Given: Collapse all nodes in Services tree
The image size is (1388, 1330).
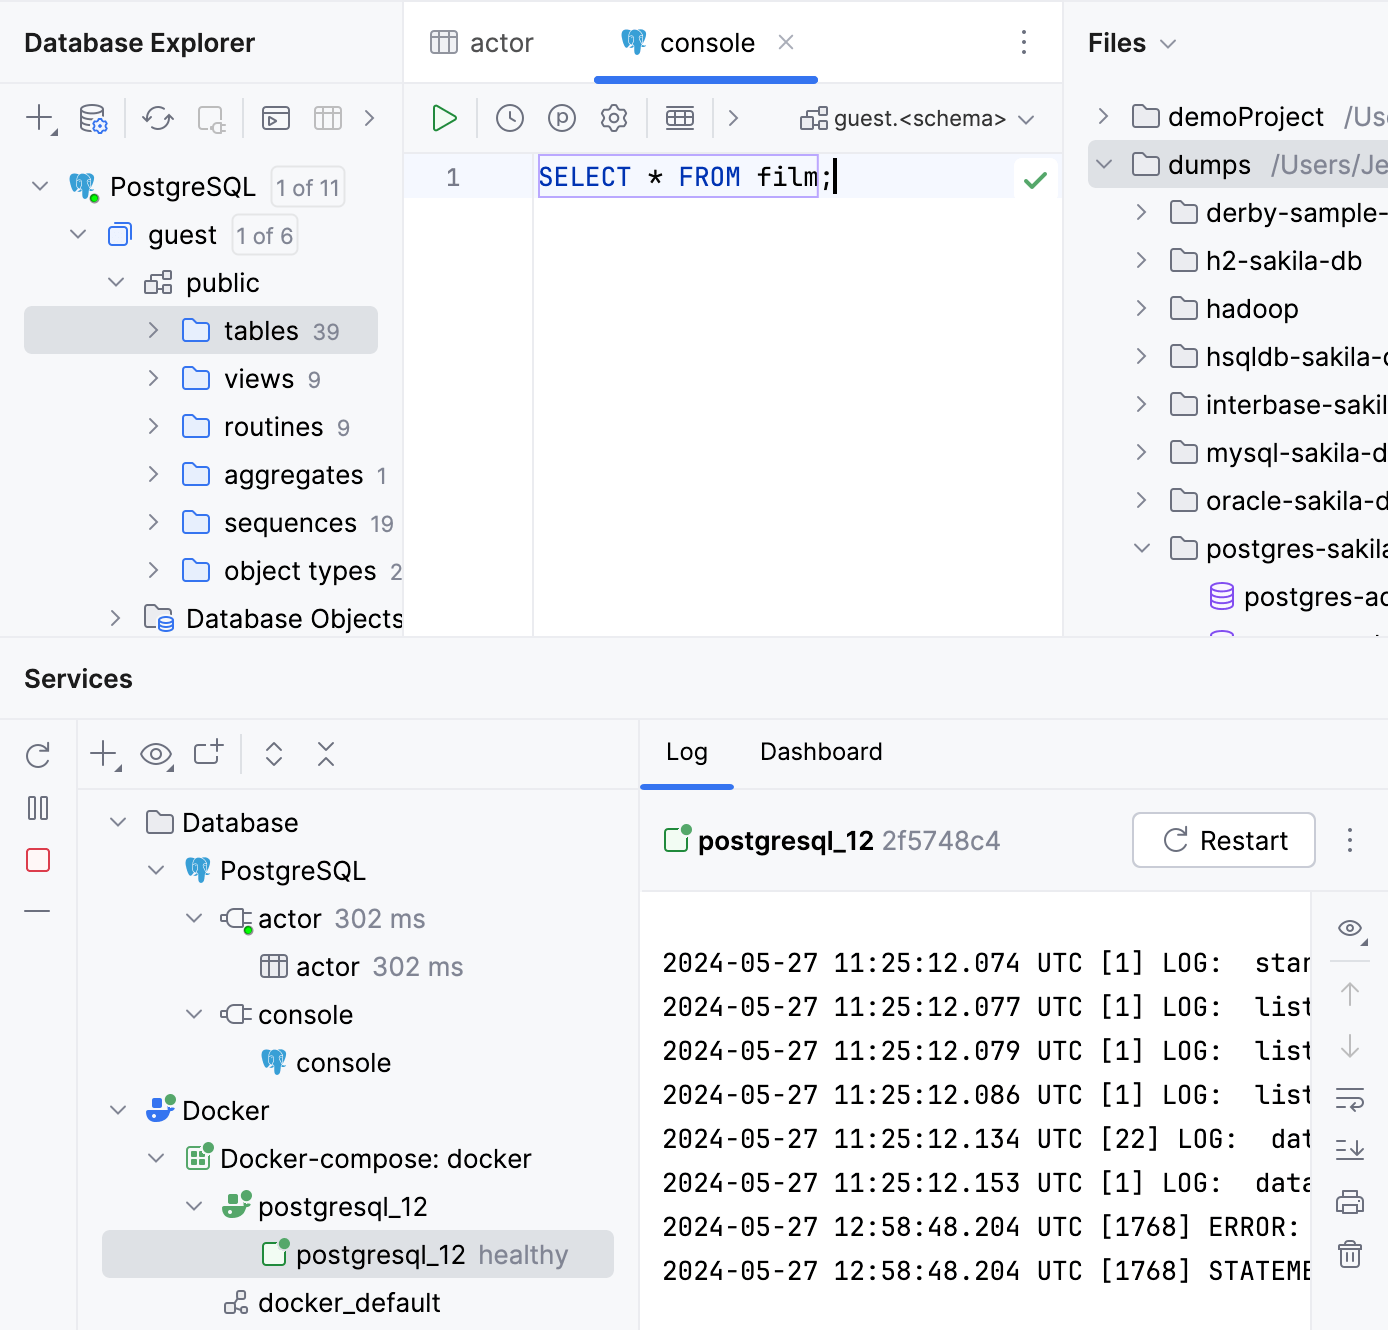Looking at the screenshot, I should coord(326,754).
